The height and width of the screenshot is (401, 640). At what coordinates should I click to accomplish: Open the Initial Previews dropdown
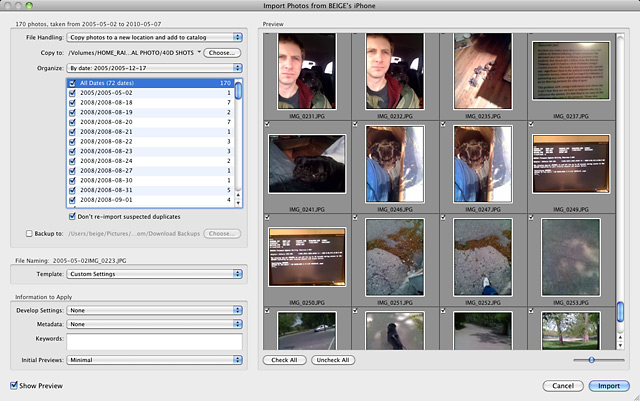154,360
